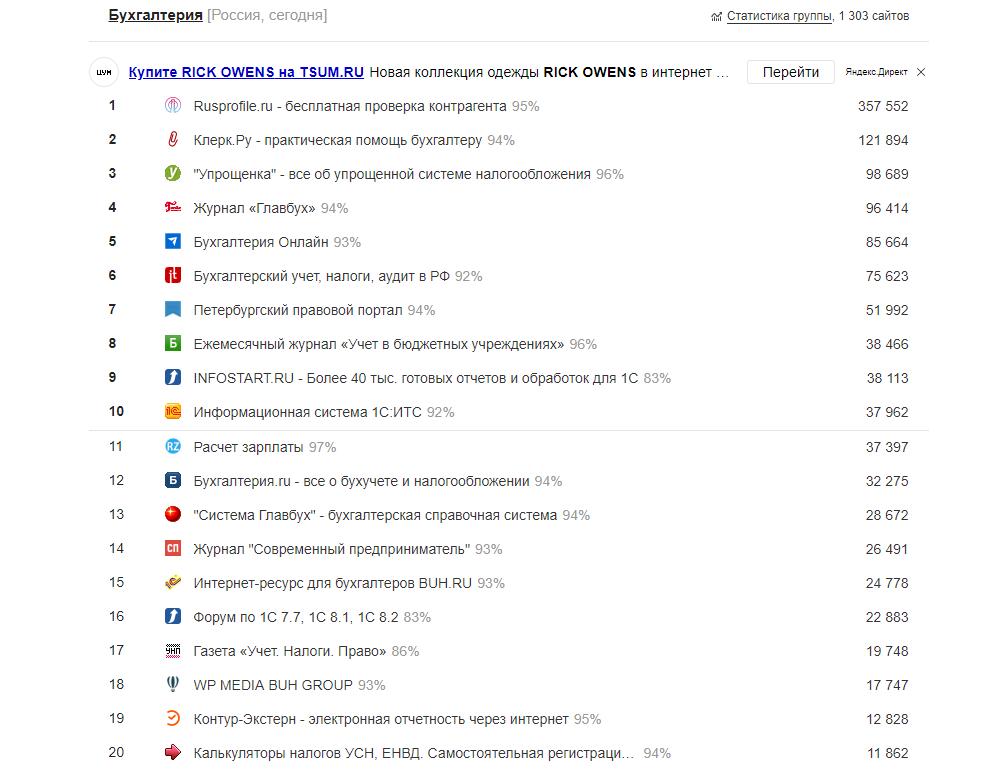Open the Бухгалтерия category heading link
Viewport: 989px width, 776px height.
[x=155, y=15]
